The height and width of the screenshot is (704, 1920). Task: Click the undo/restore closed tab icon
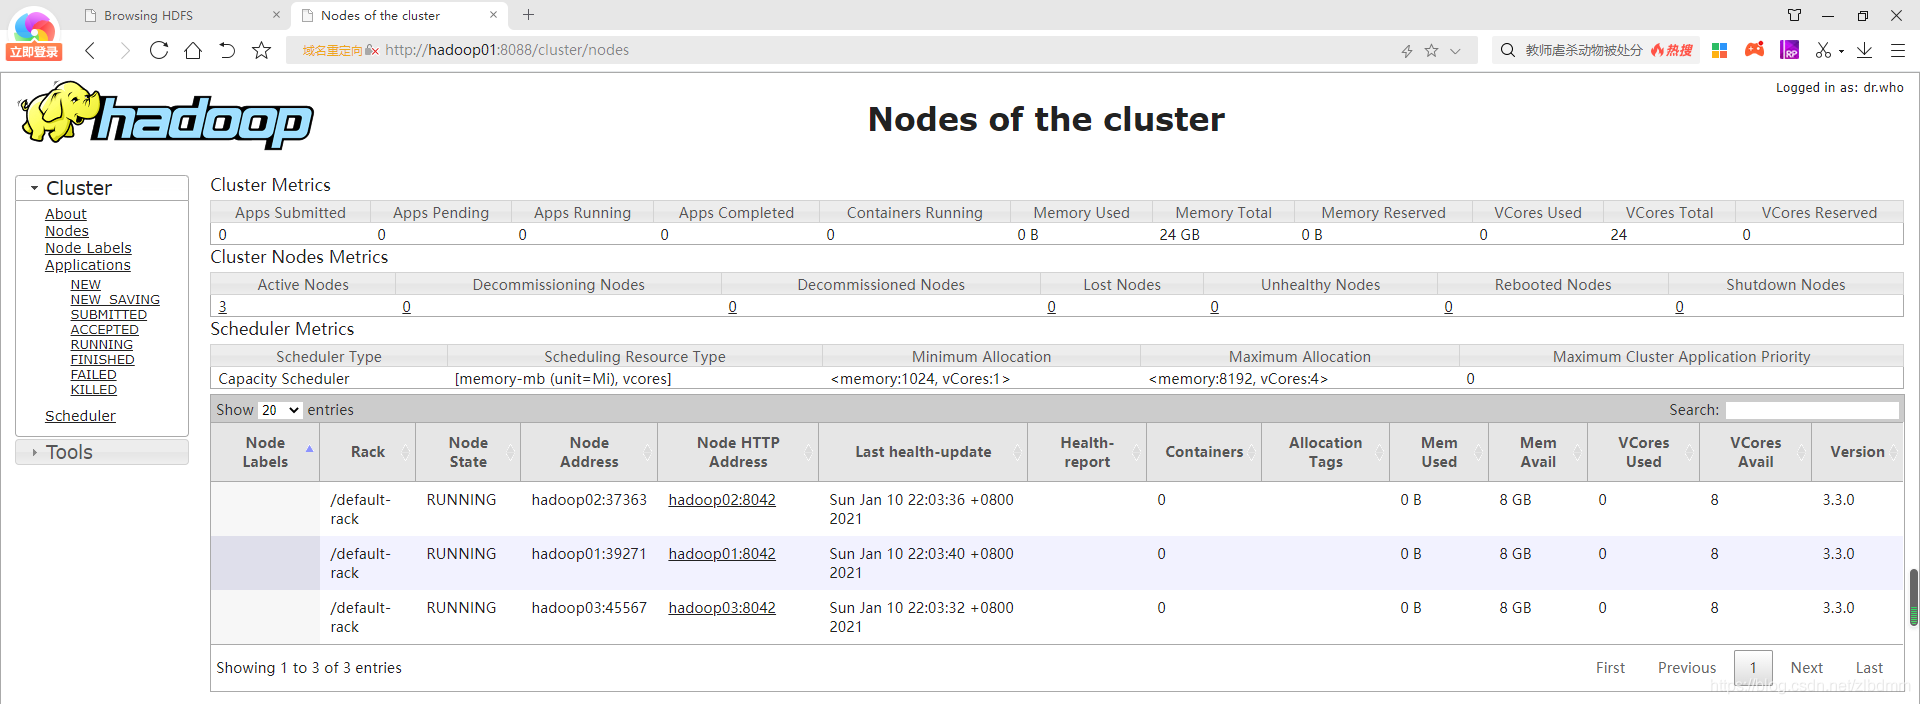click(227, 50)
